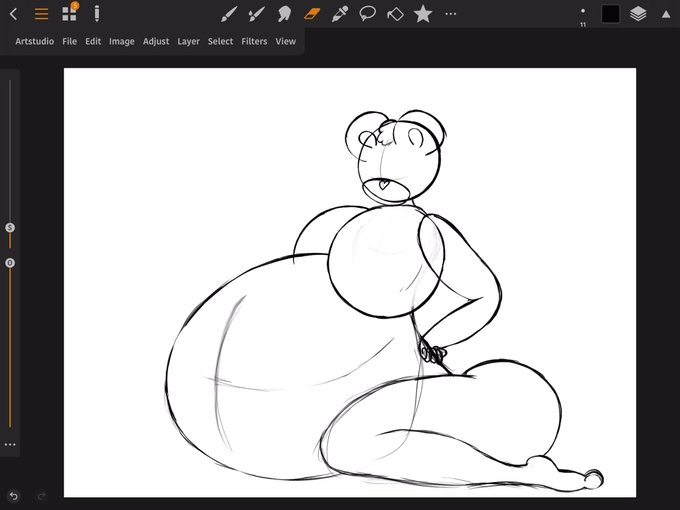Select the paintbrush tool
The image size is (680, 510).
click(229, 14)
